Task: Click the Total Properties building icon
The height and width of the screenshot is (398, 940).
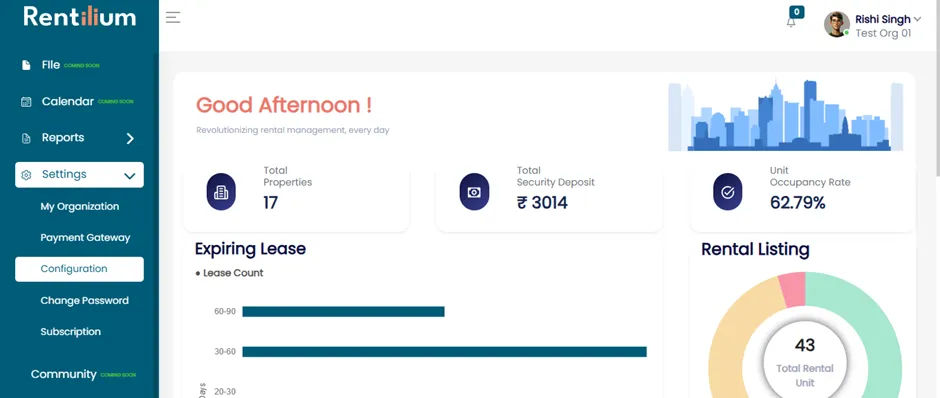Action: click(221, 192)
